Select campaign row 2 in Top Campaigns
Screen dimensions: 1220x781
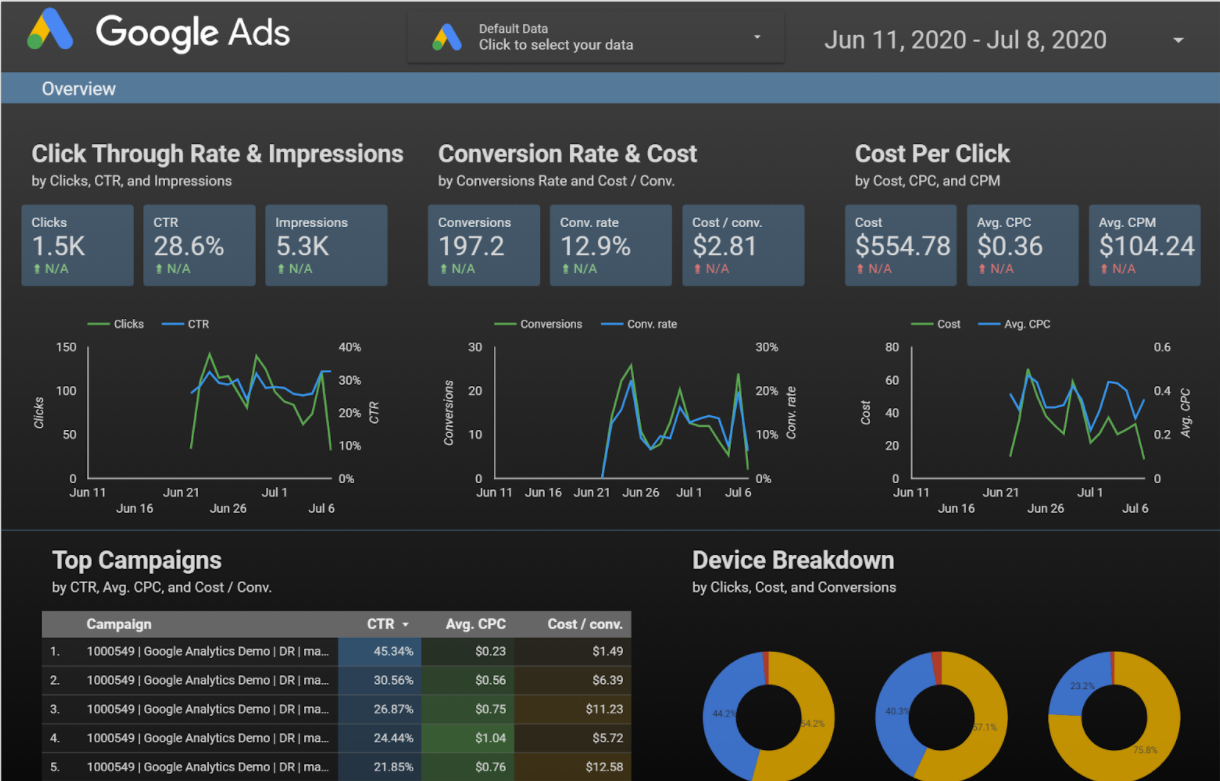(336, 680)
